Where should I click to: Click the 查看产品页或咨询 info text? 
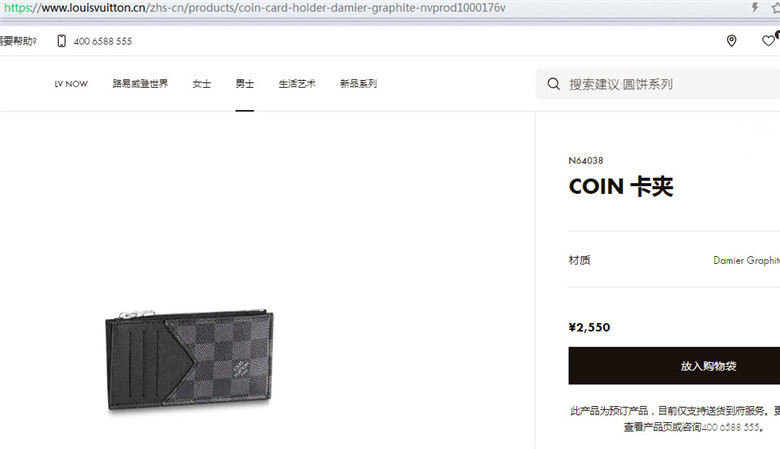click(x=663, y=427)
